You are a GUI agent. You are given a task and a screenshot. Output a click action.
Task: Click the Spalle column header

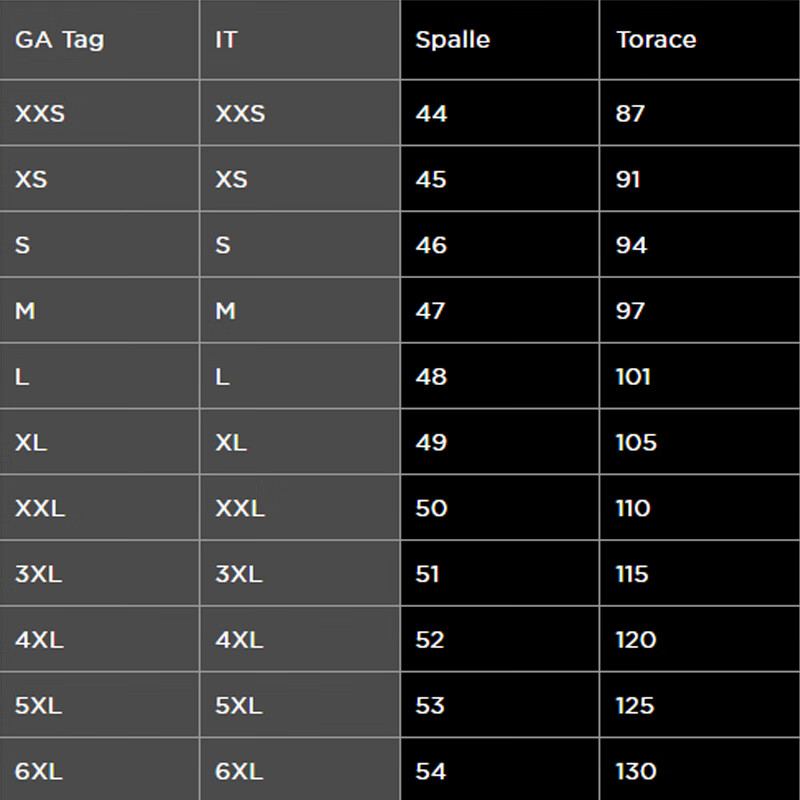(452, 40)
